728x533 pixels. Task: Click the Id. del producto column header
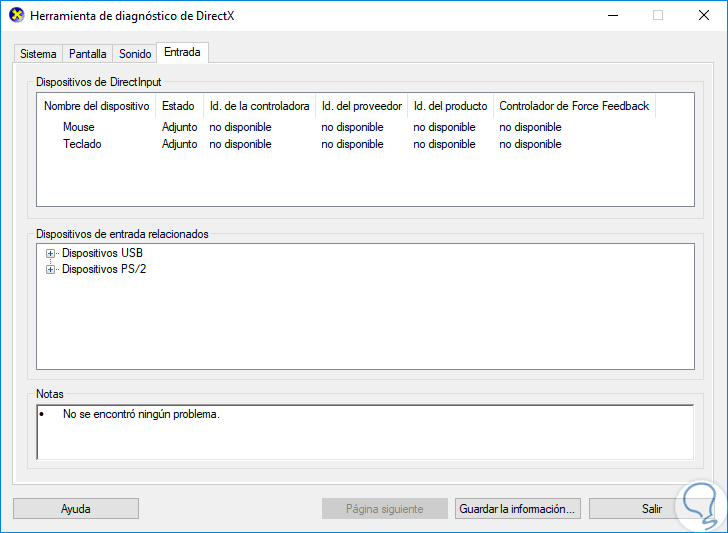(450, 106)
